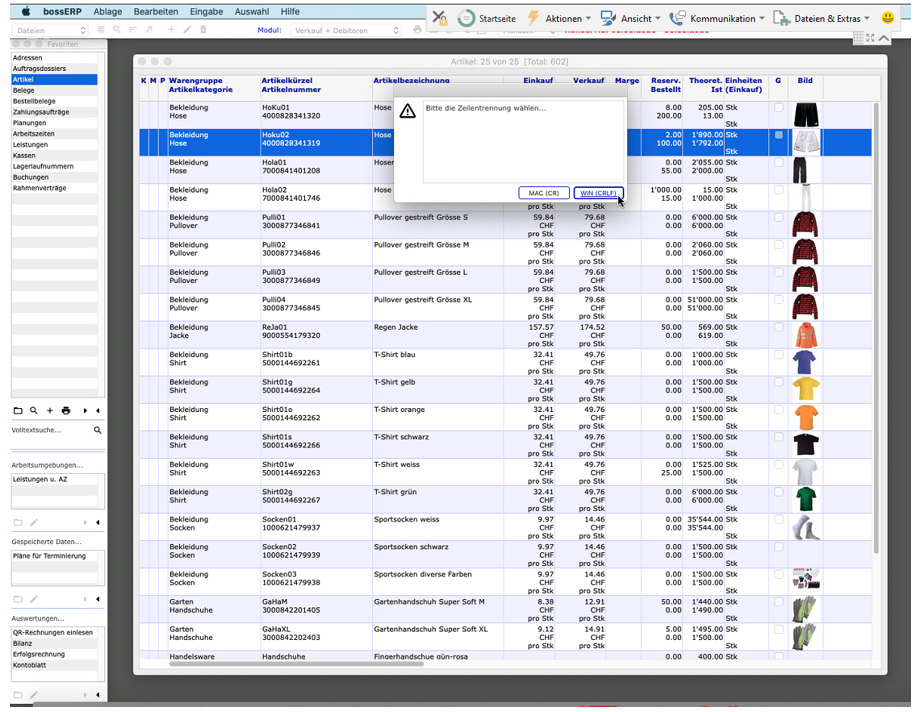Click the Startseite home icon
The image size is (915, 712).
pyautogui.click(x=466, y=18)
